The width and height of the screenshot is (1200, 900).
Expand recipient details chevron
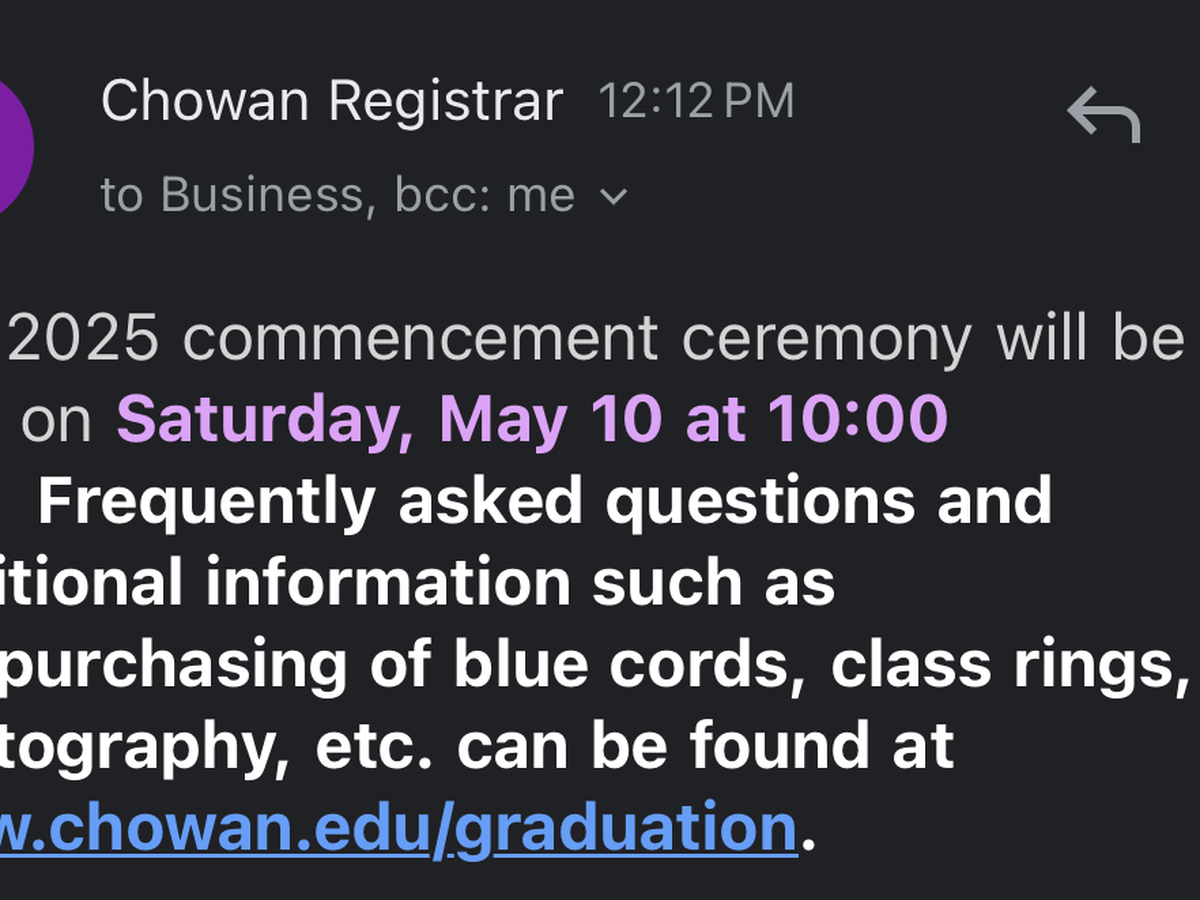tap(613, 196)
